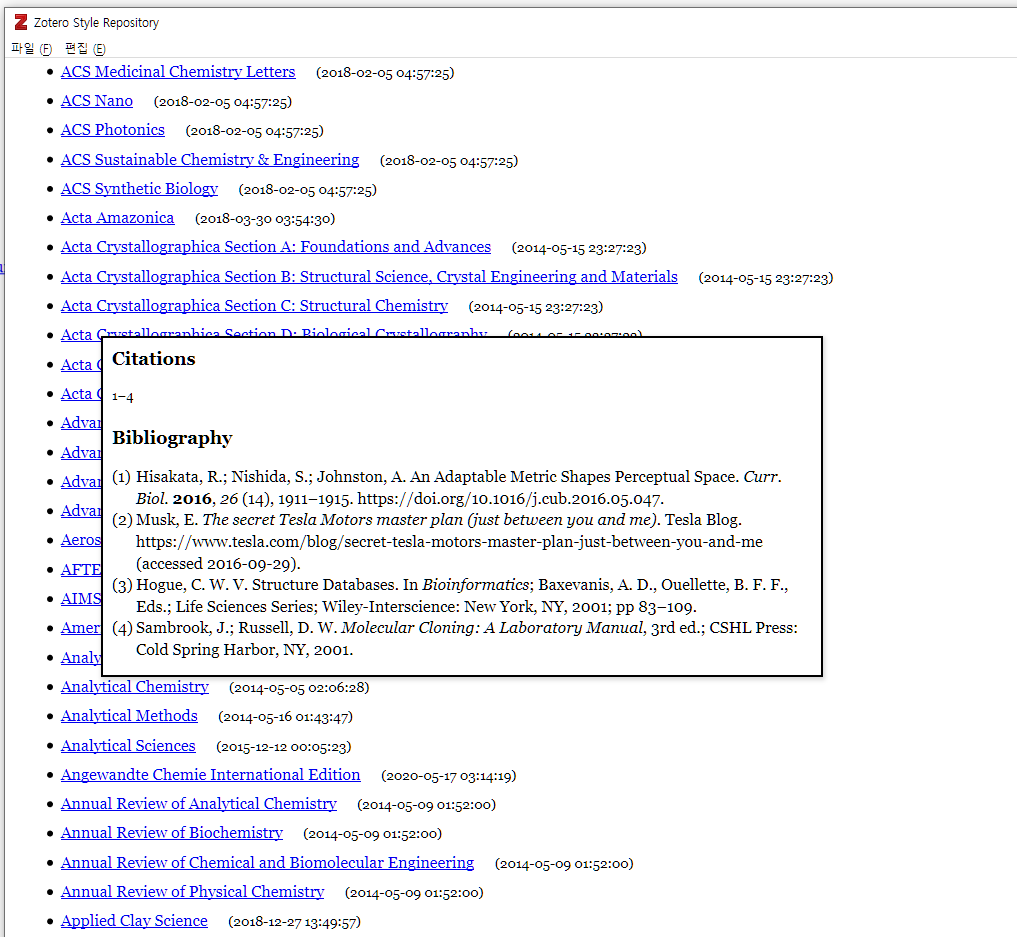The width and height of the screenshot is (1017, 937).
Task: Click the doi.org URL in entry (1)
Action: point(510,499)
